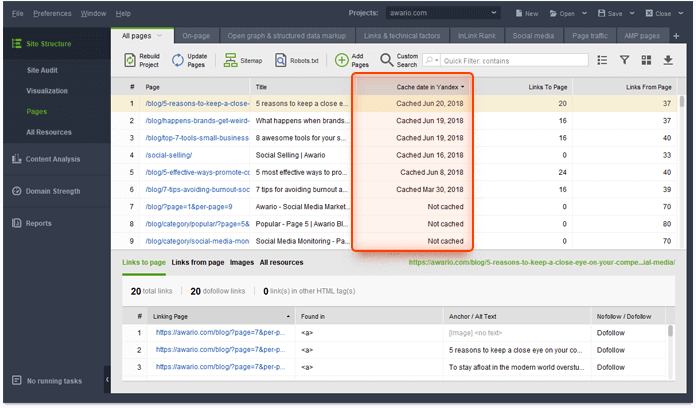Collapse the left sidebar arrow
Viewport: 696px width, 408px height.
click(107, 380)
